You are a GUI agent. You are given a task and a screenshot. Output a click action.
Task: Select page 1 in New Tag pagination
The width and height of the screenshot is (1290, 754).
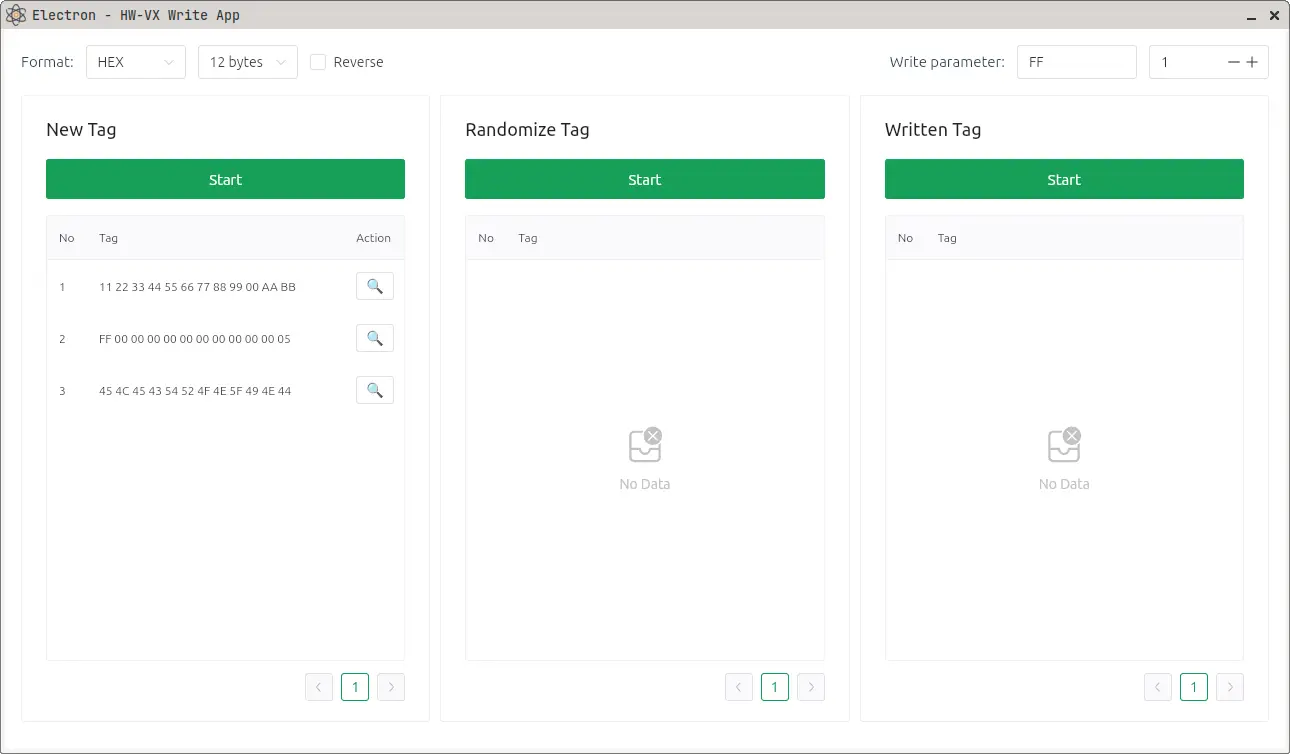[355, 686]
